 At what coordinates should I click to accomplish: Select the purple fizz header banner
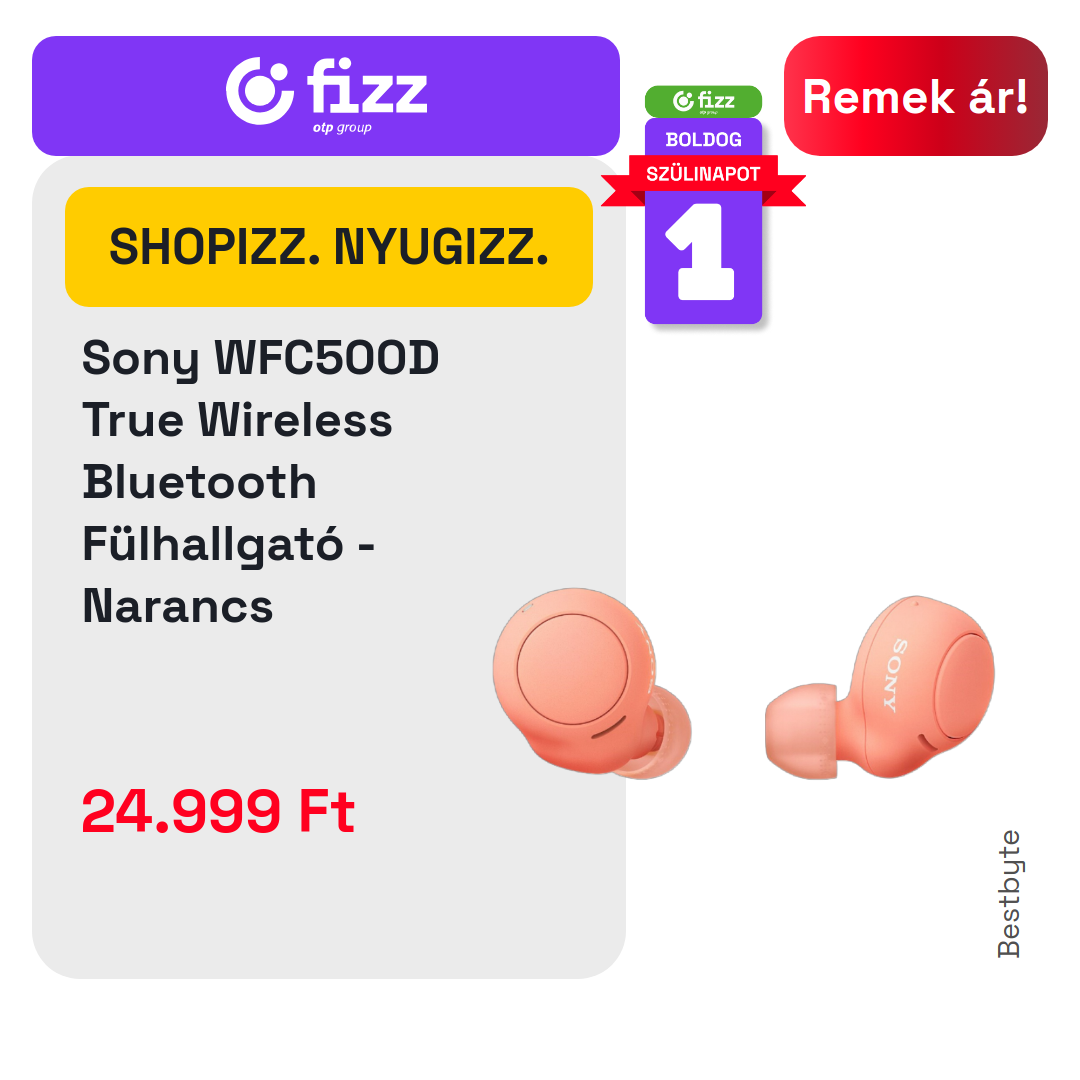pyautogui.click(x=326, y=96)
